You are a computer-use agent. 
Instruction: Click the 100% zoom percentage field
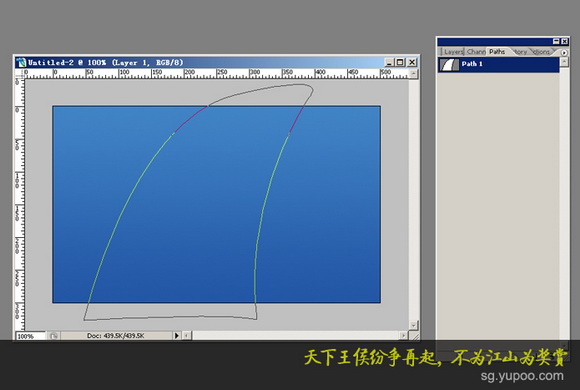pyautogui.click(x=31, y=336)
